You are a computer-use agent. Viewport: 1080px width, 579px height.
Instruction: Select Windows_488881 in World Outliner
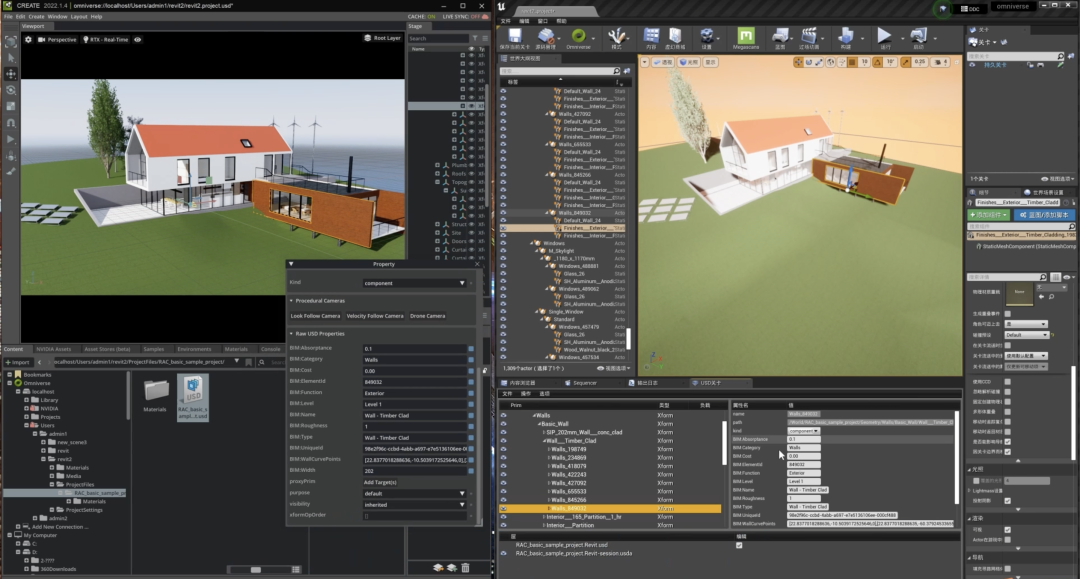579,266
